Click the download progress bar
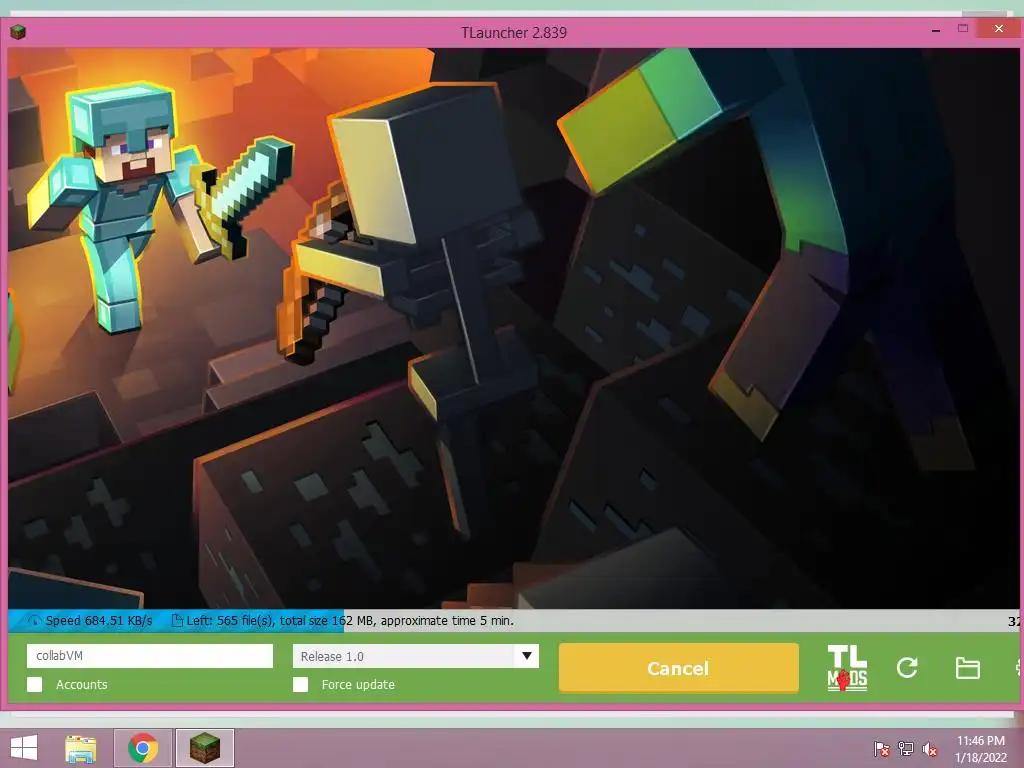 tap(514, 620)
